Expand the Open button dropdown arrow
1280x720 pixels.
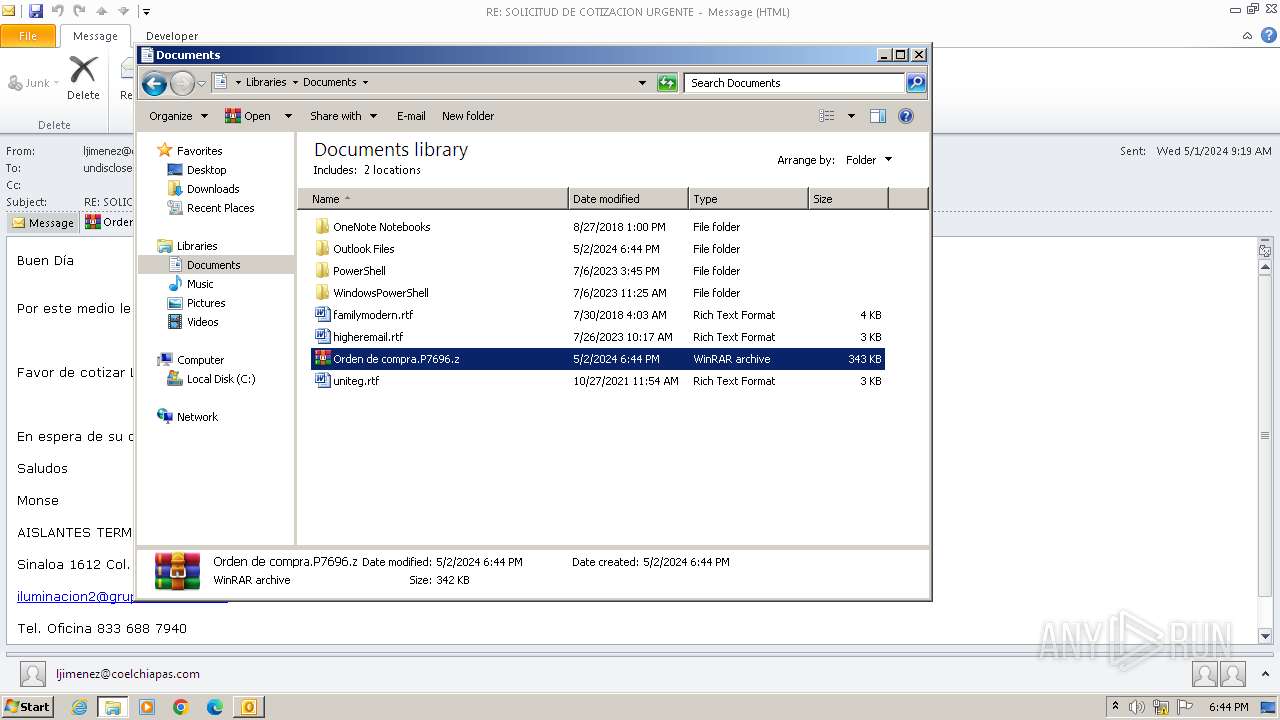288,116
